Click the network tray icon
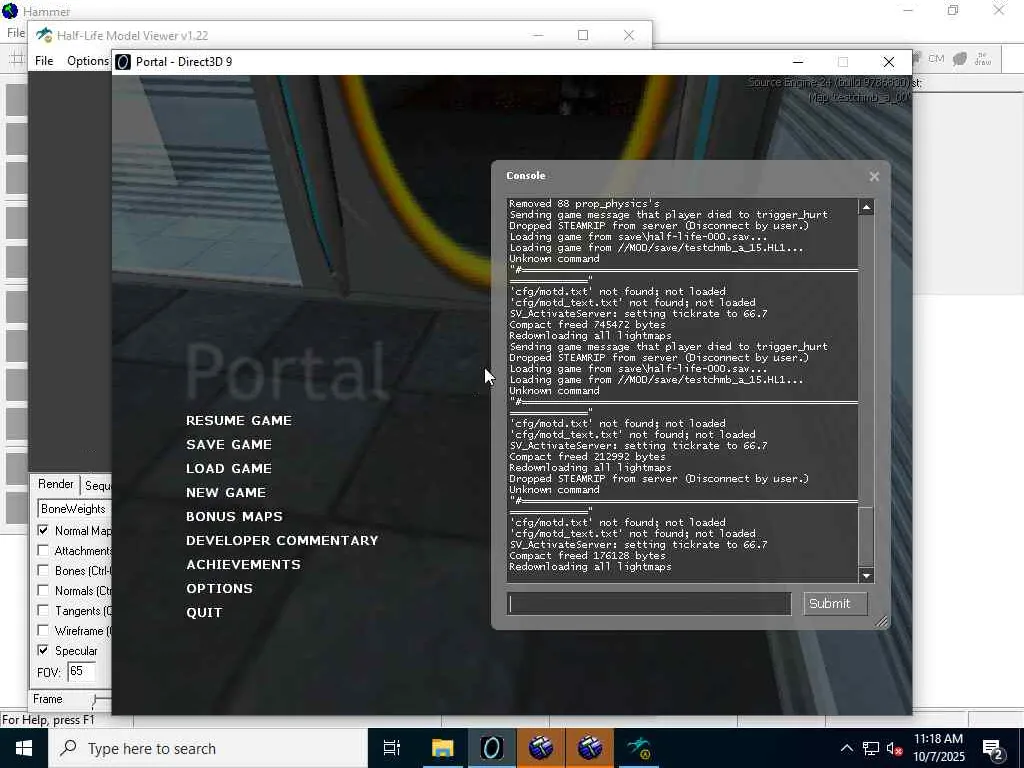1024x768 pixels. (x=871, y=749)
